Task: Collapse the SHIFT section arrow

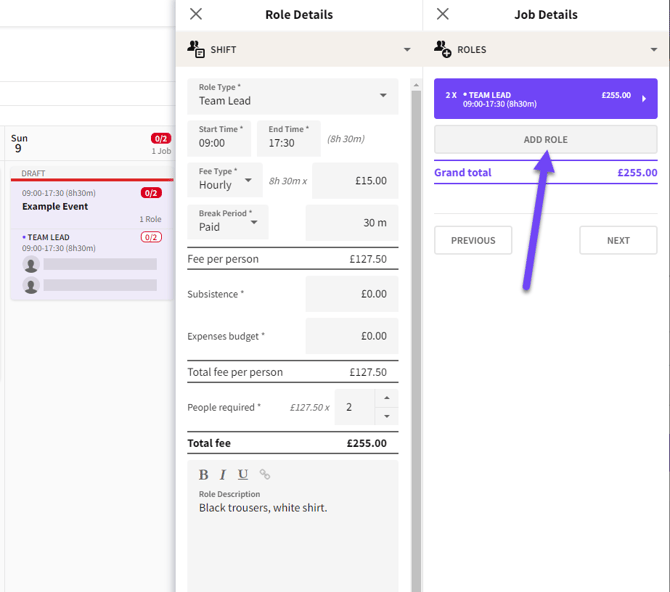Action: click(407, 50)
